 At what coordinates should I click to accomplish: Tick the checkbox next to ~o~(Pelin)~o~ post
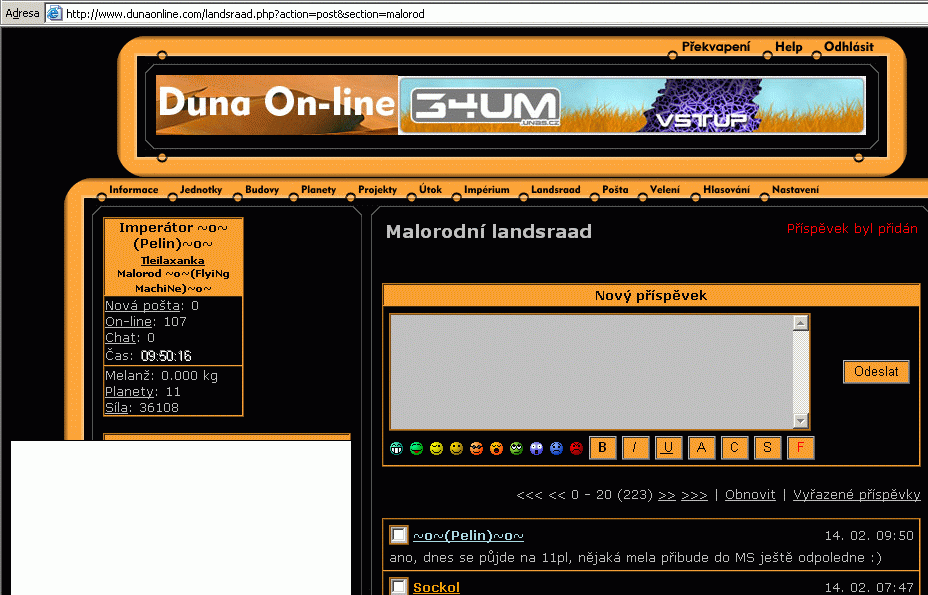pyautogui.click(x=399, y=535)
